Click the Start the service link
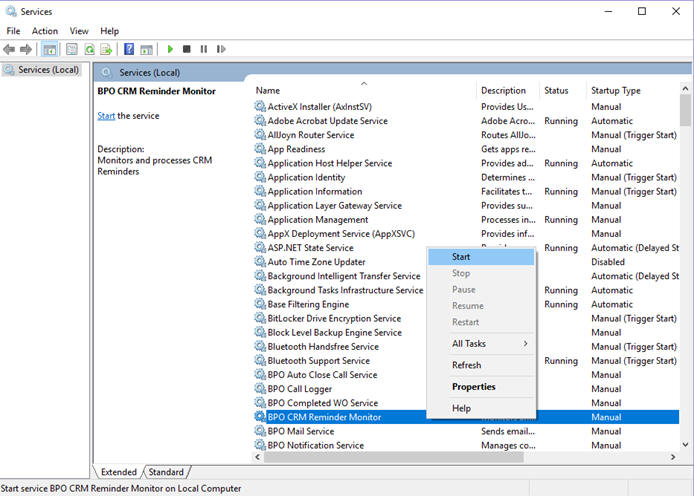 tap(106, 116)
